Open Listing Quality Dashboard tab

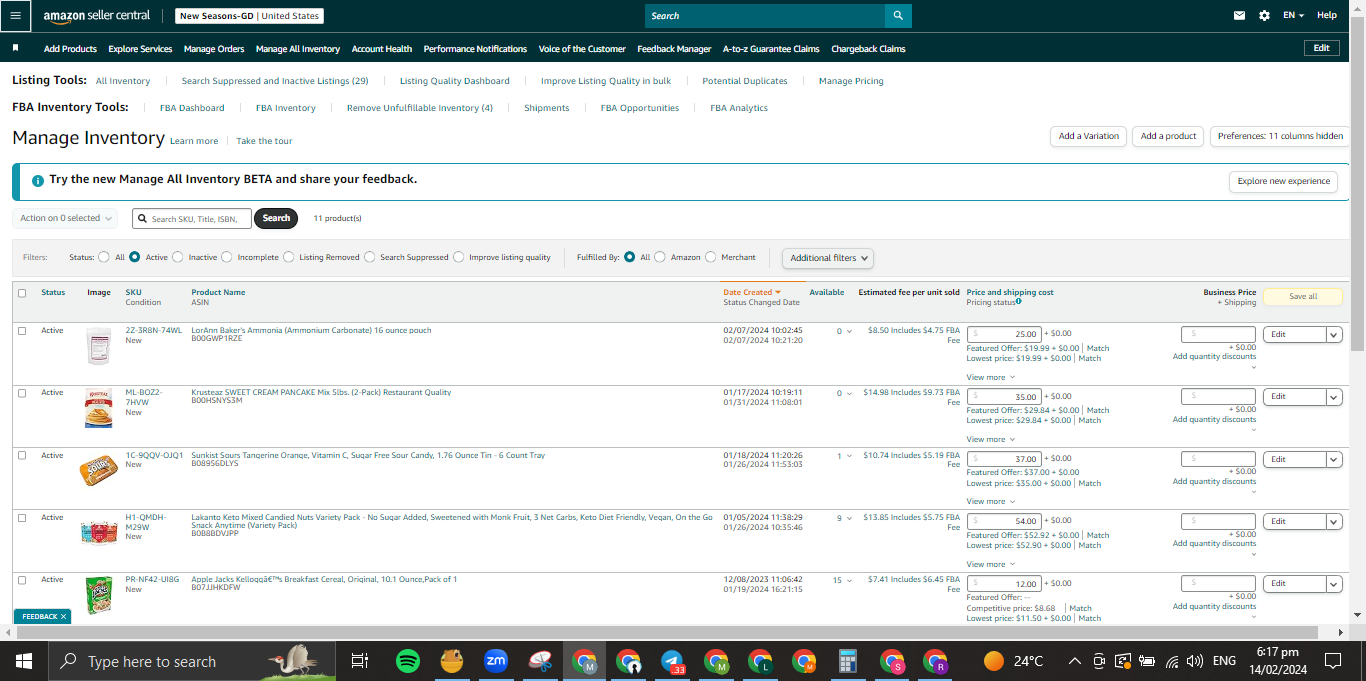tap(455, 81)
